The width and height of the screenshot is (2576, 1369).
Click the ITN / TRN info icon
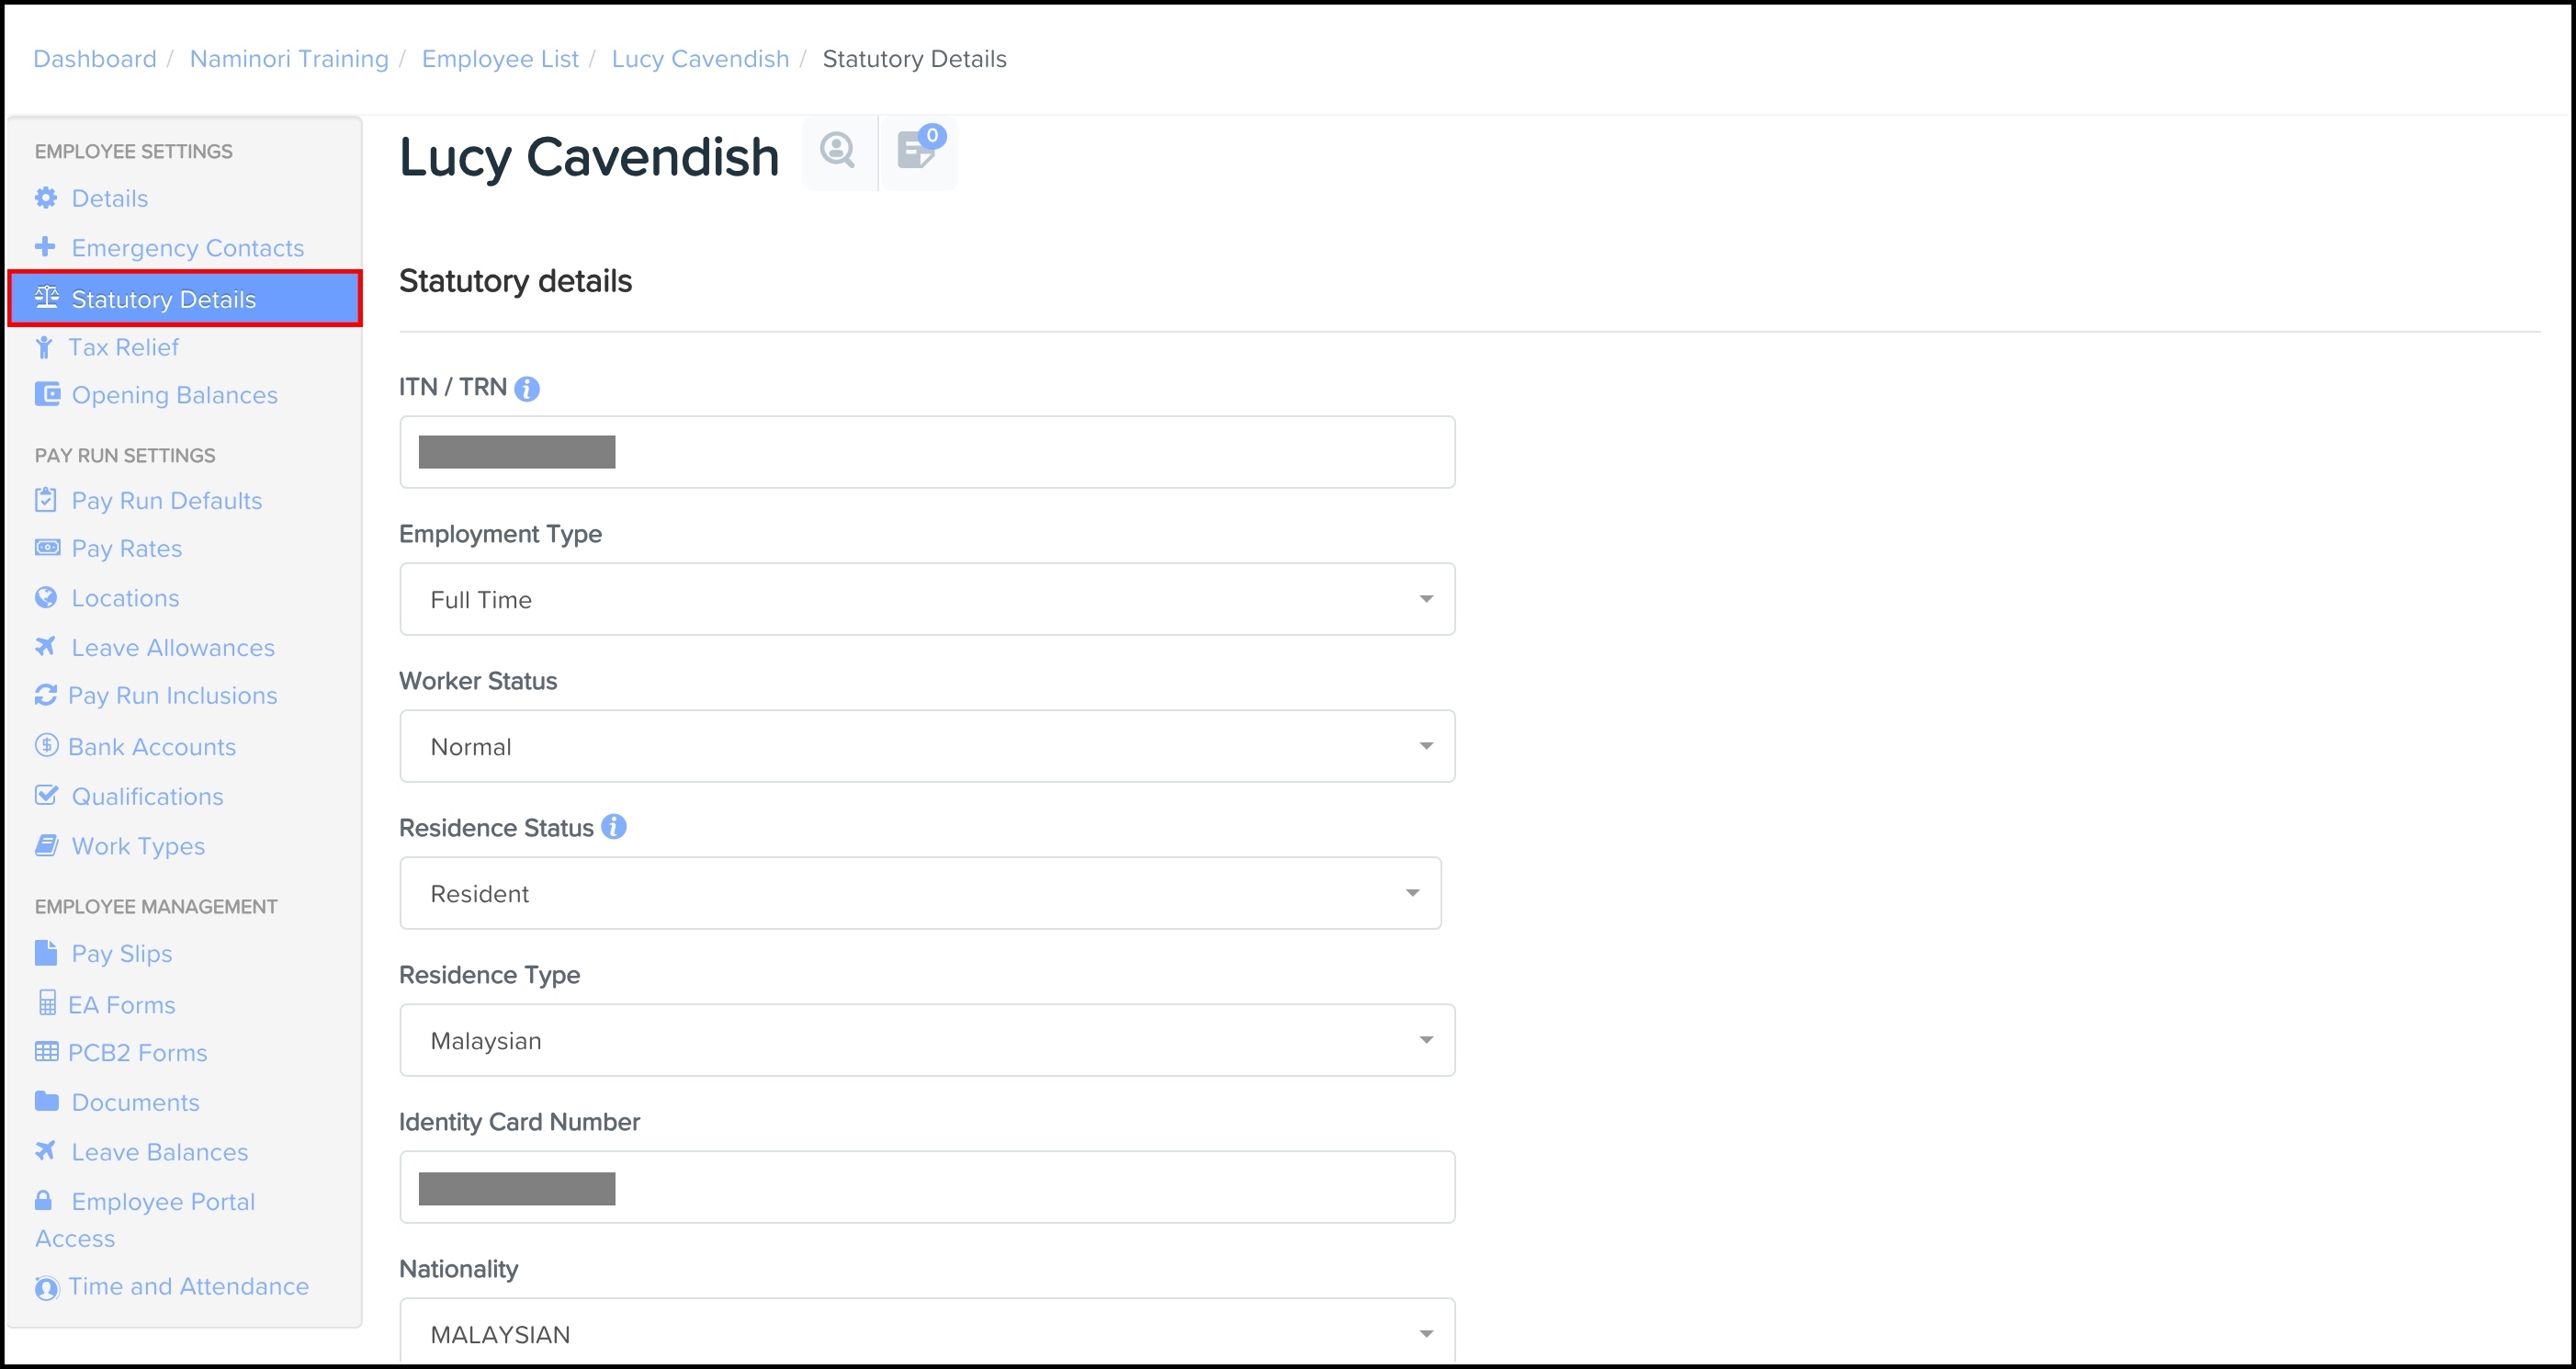tap(527, 389)
